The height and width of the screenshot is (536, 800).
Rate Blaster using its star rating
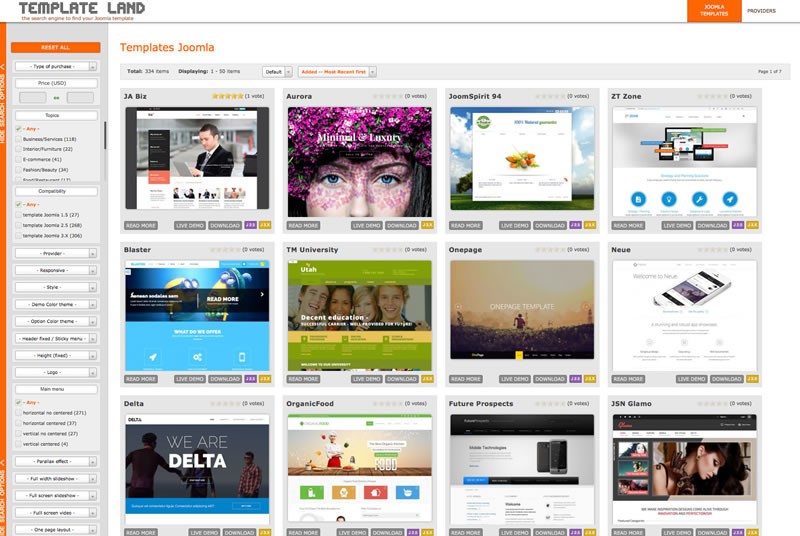point(226,250)
